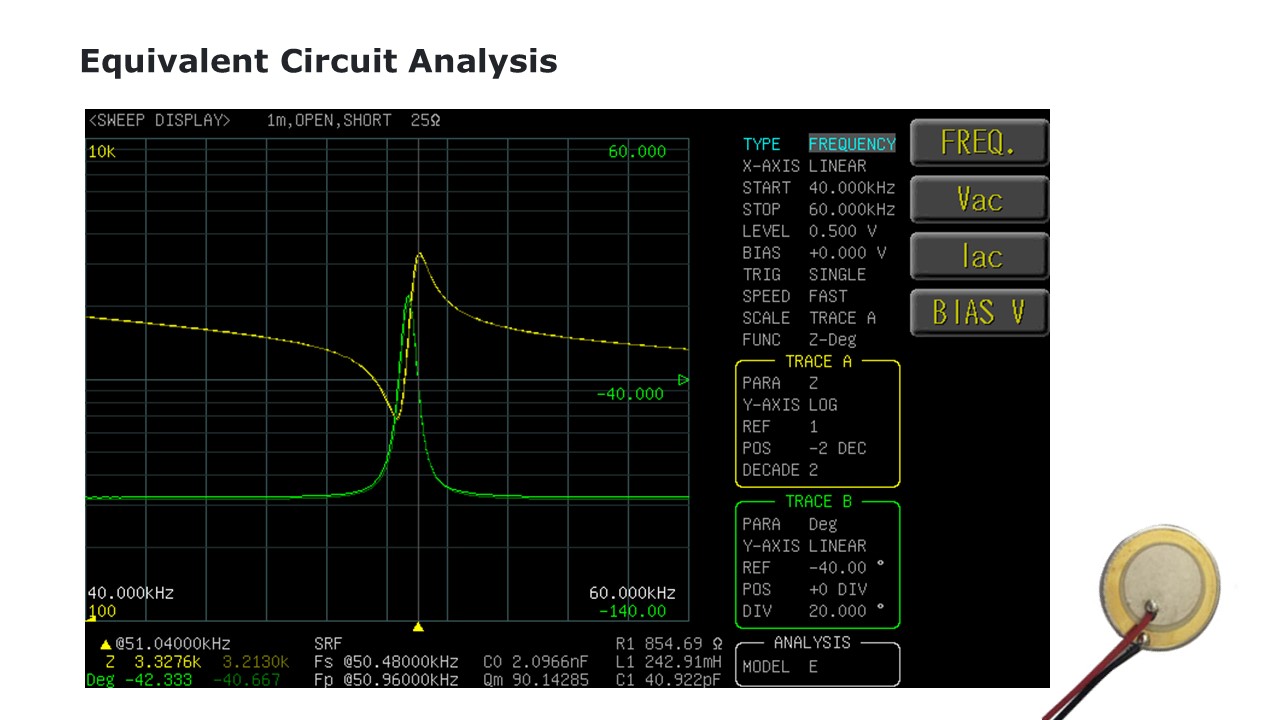Select Trace B PARA Deg field

tap(790, 524)
